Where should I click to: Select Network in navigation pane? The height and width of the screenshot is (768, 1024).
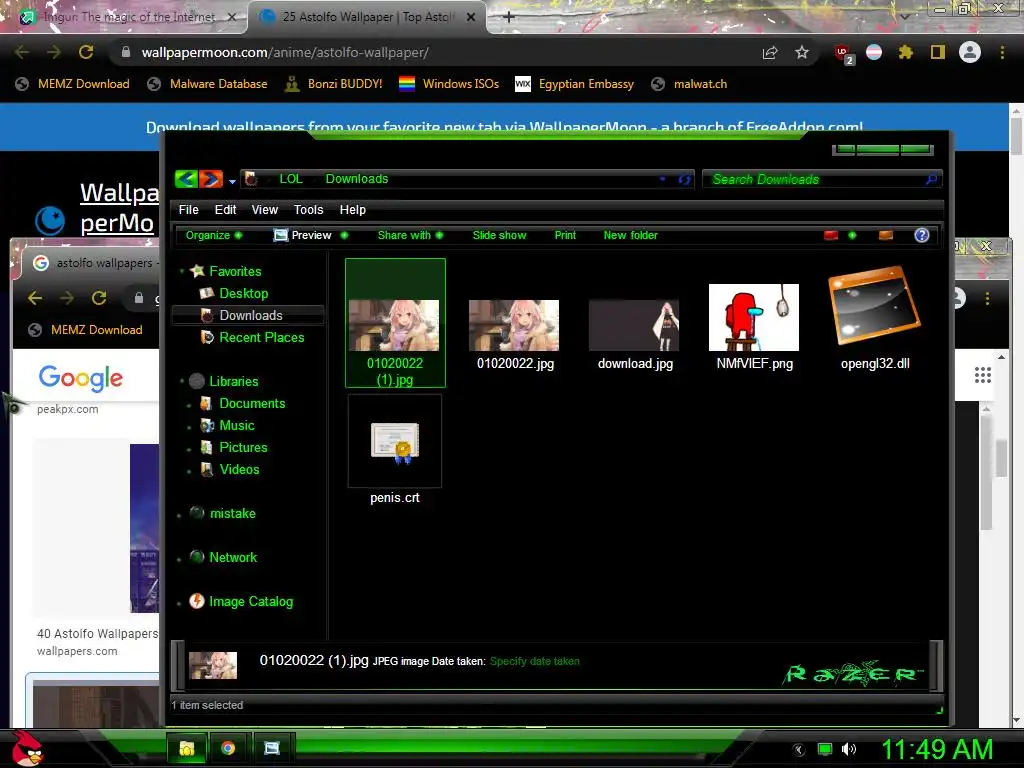tap(232, 557)
